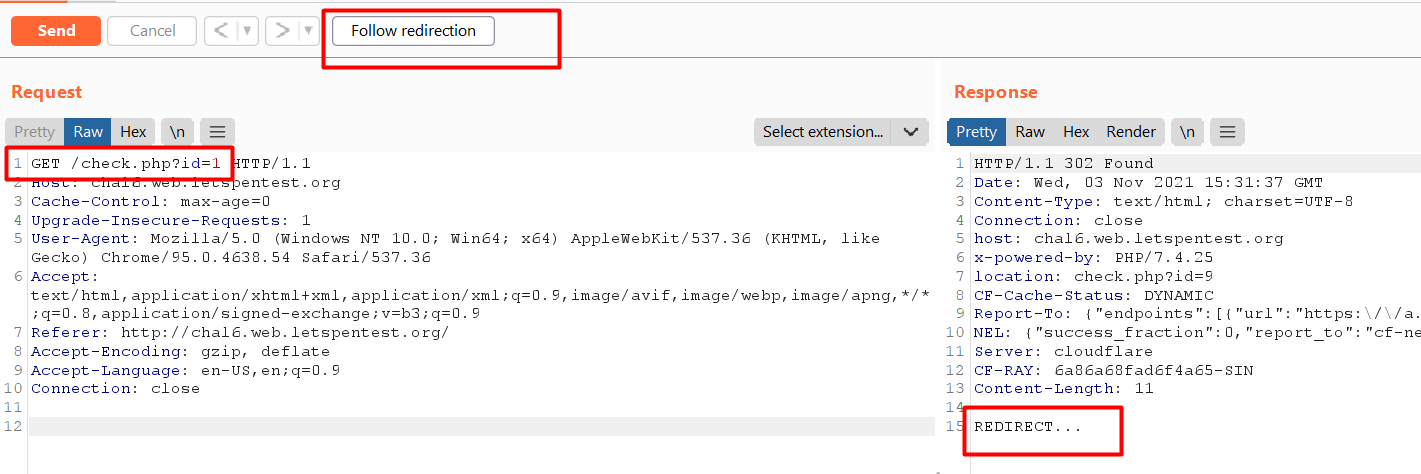Image resolution: width=1421 pixels, height=474 pixels.
Task: Toggle \n non-printable characters in Response
Action: 1187,132
